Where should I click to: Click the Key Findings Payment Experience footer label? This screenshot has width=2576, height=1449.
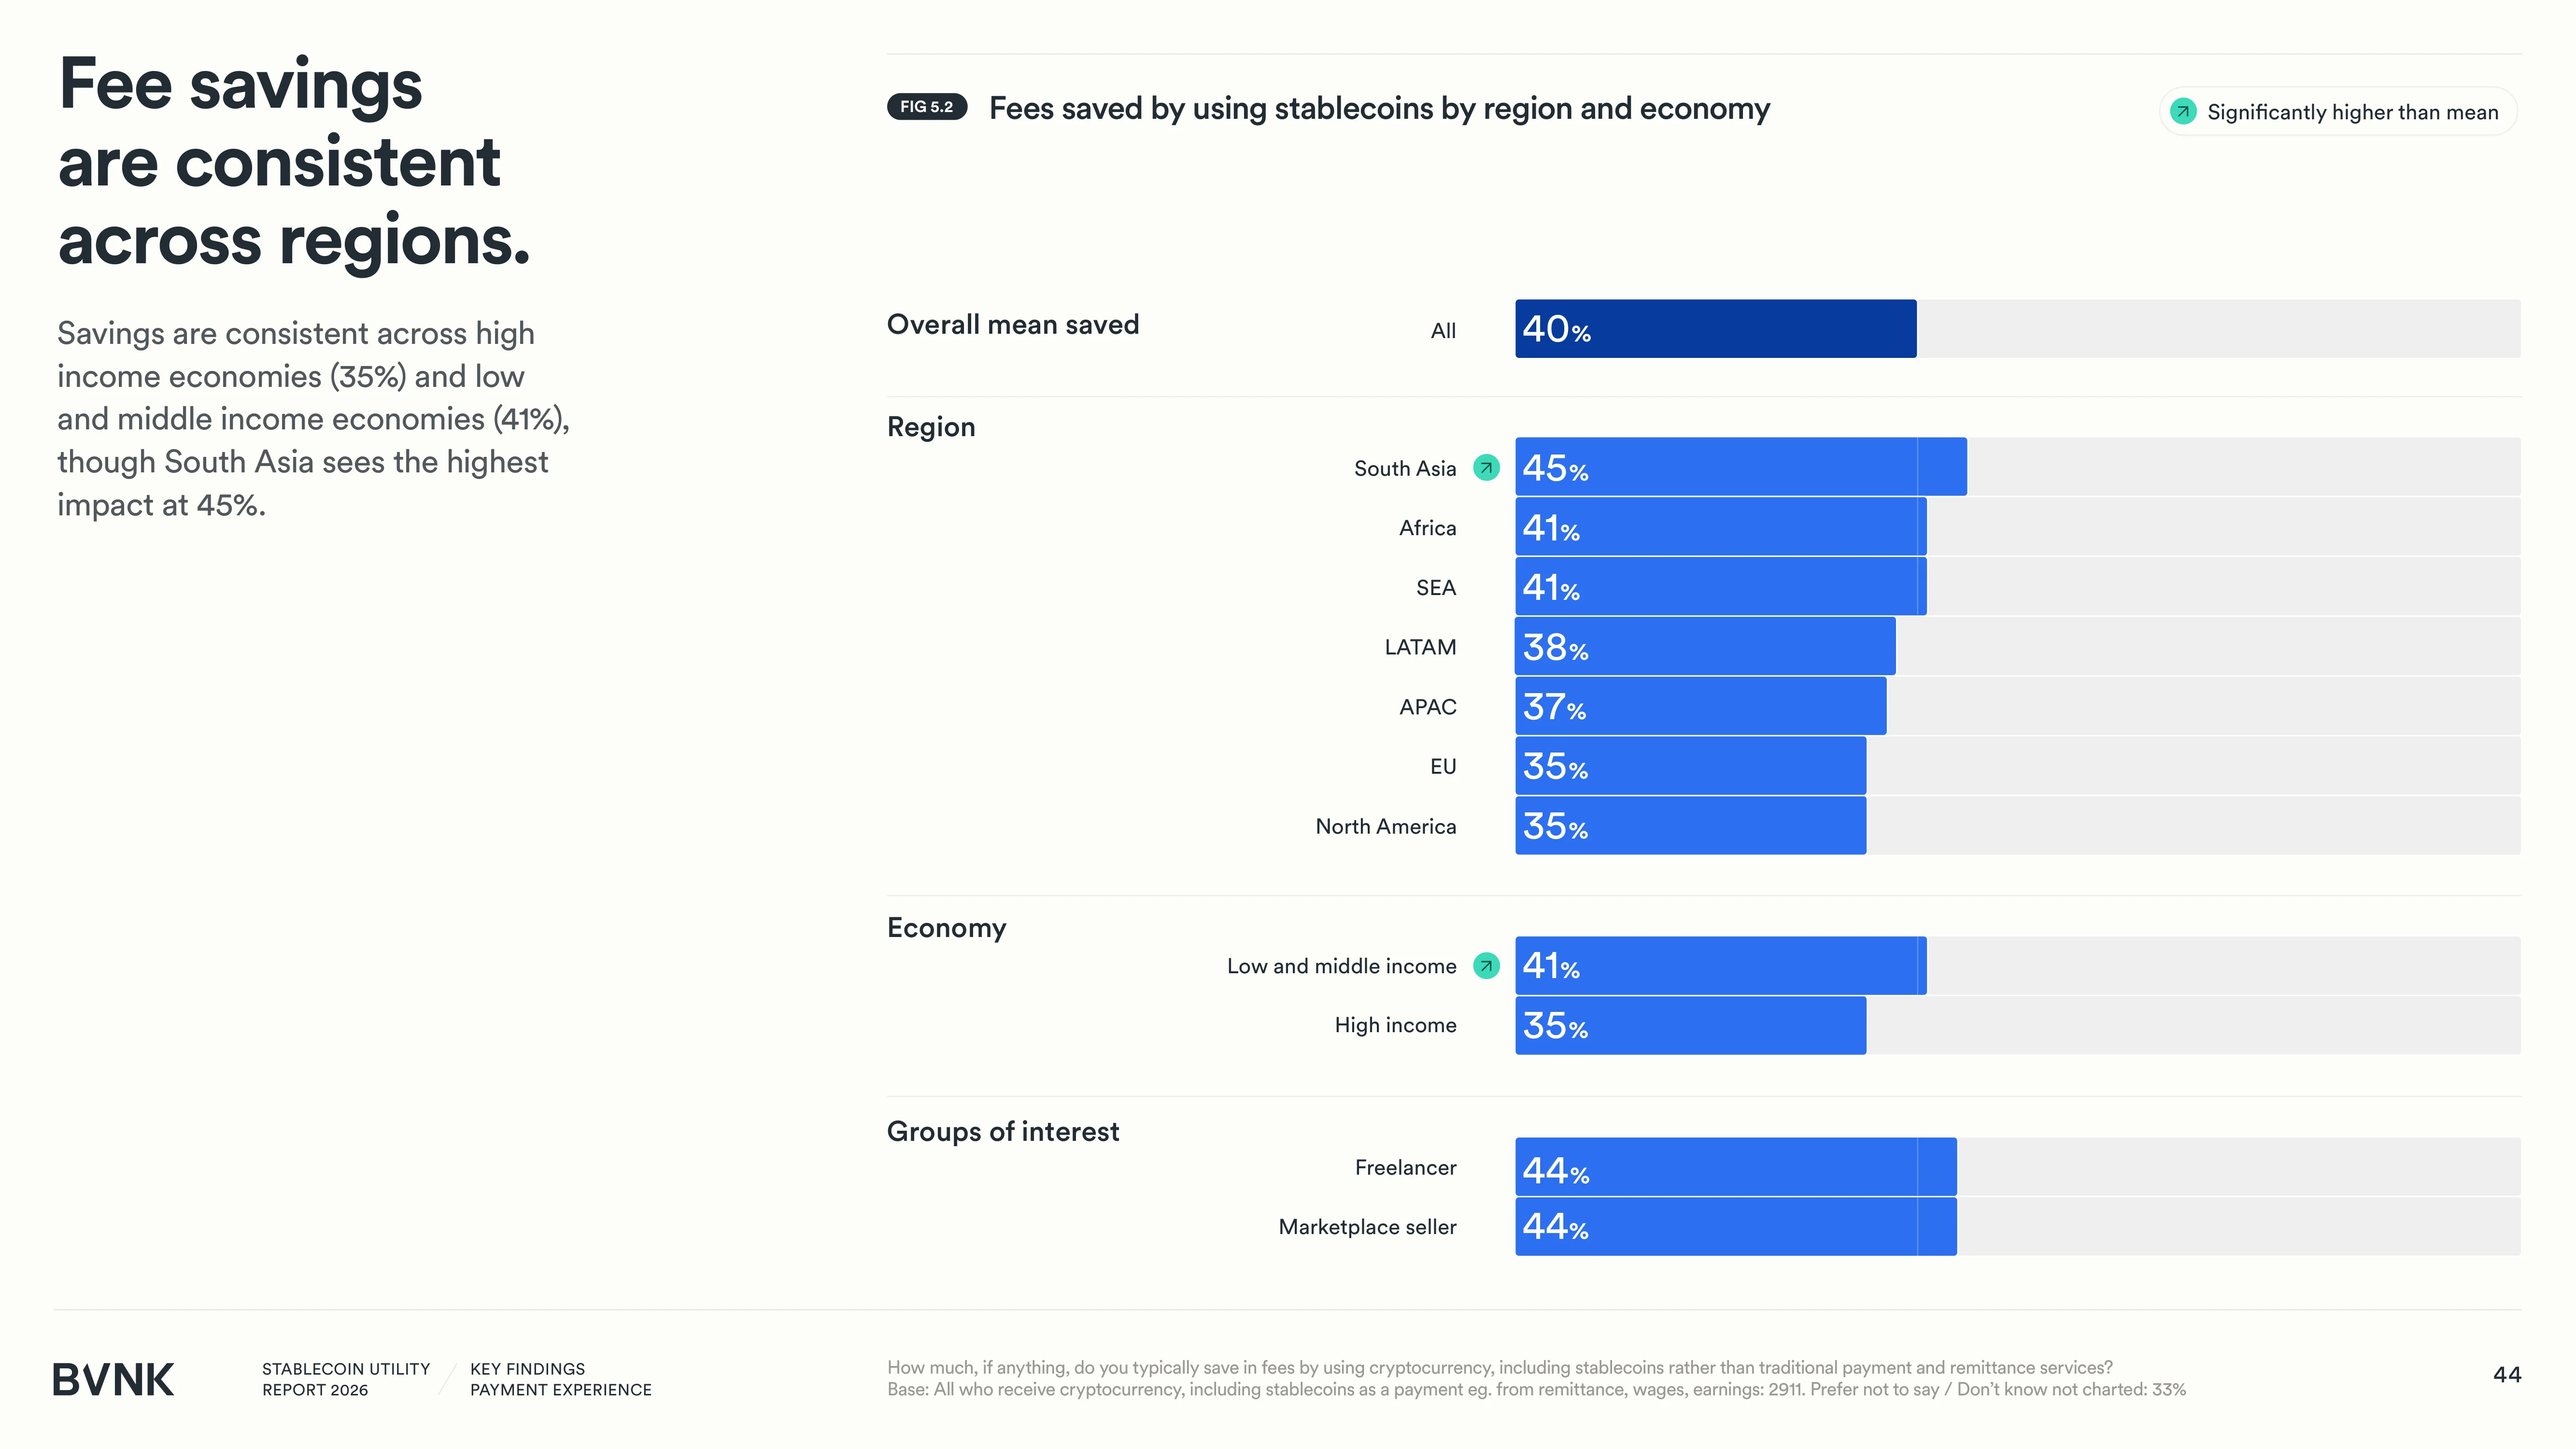coord(561,1379)
